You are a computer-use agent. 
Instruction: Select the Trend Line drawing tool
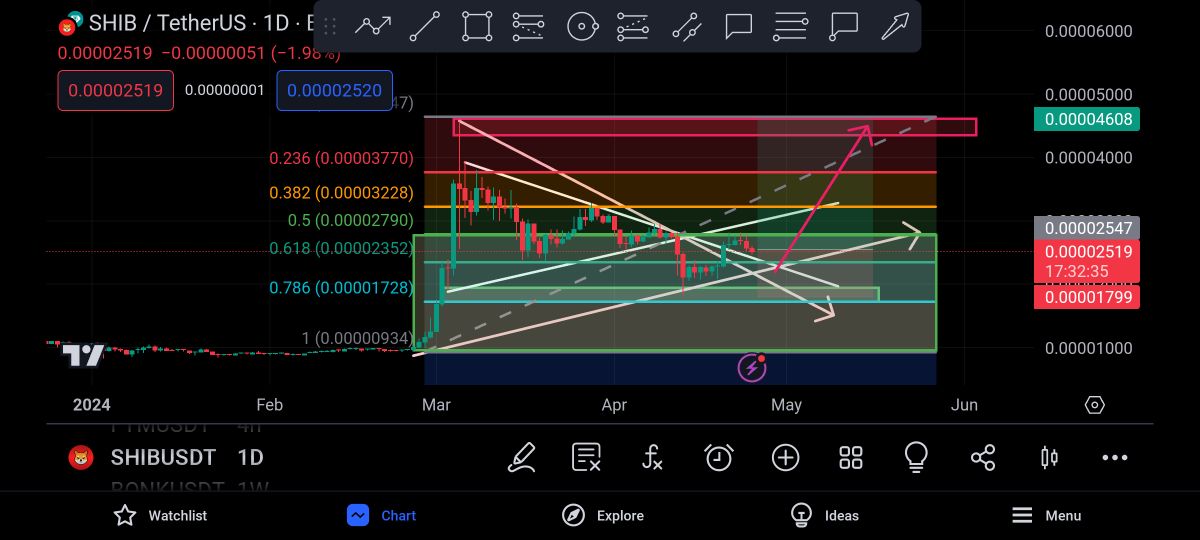click(425, 26)
